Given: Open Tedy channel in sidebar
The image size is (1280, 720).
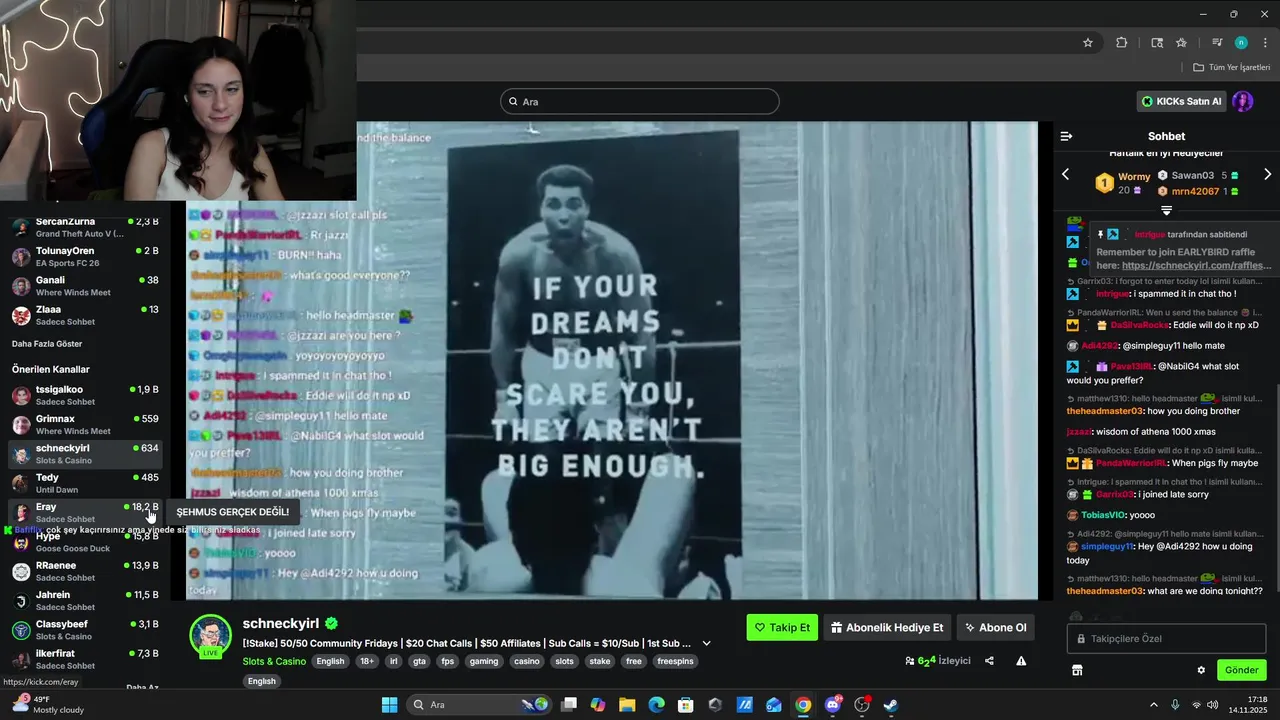Looking at the screenshot, I should pos(85,483).
